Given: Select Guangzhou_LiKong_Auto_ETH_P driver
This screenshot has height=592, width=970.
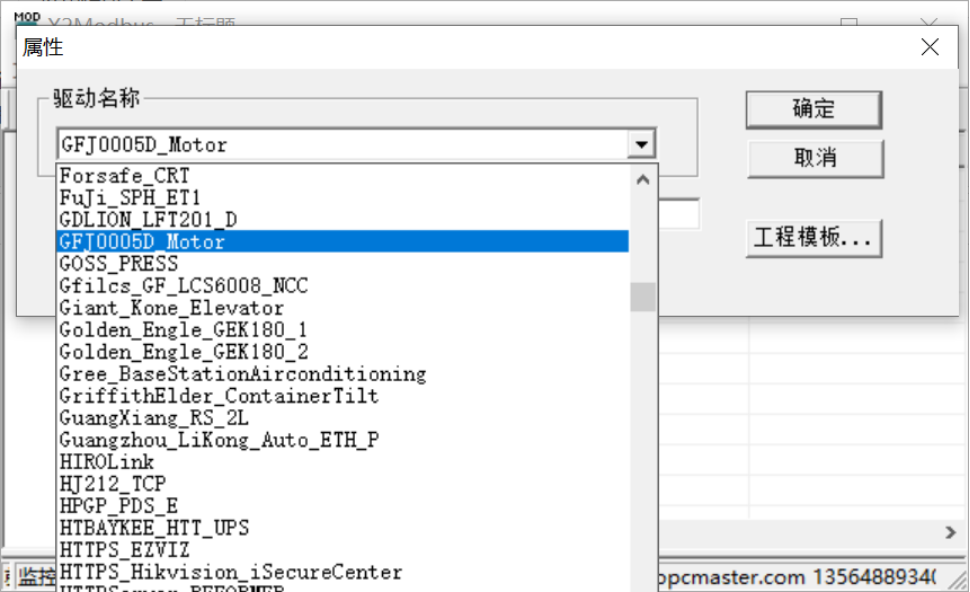Looking at the screenshot, I should [343, 440].
